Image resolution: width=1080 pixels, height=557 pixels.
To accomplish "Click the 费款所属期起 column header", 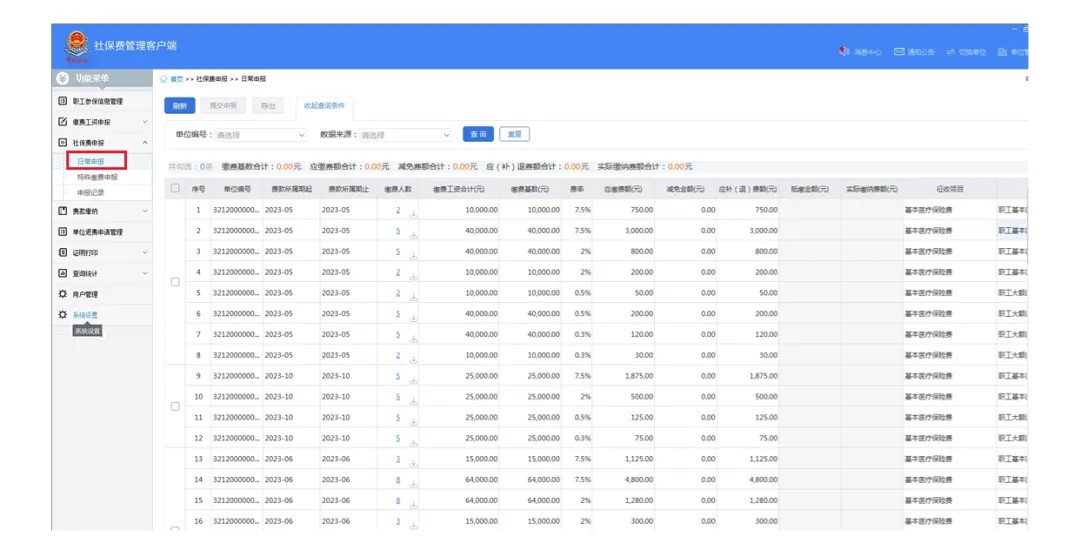I will click(291, 189).
